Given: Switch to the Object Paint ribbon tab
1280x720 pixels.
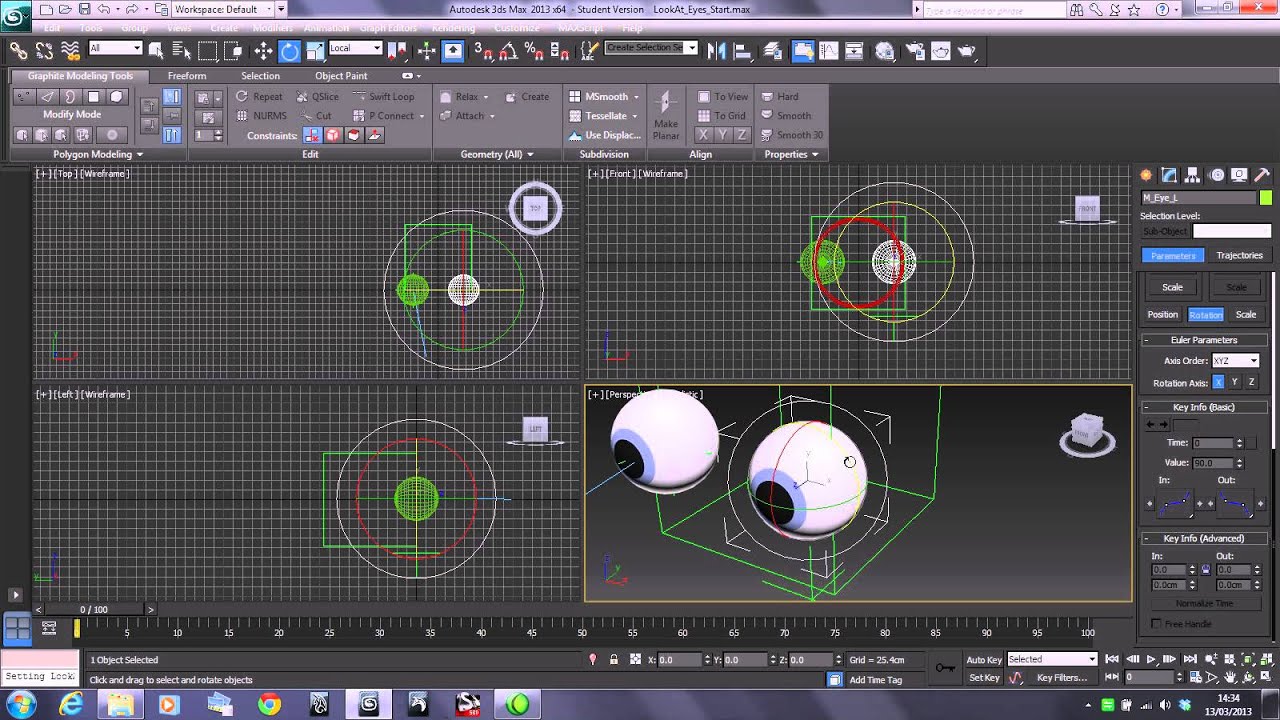Looking at the screenshot, I should [341, 76].
